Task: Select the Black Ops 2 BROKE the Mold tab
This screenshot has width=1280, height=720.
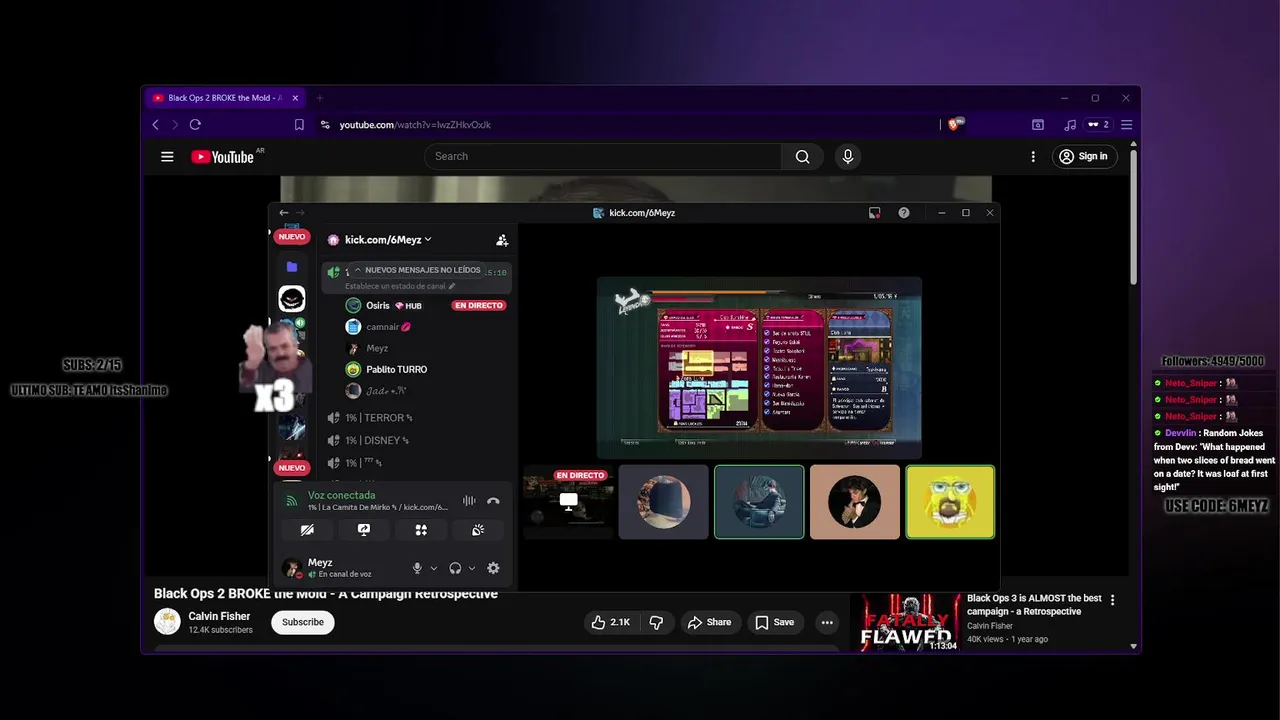Action: point(225,98)
